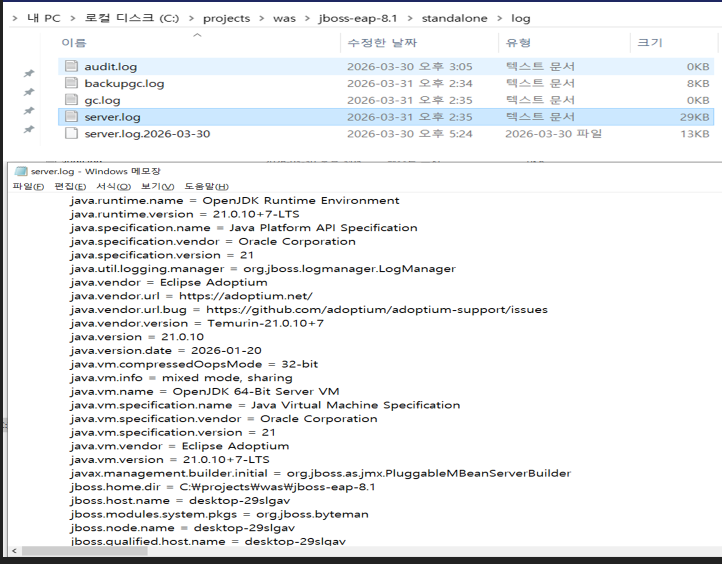Navigate to 내 PC in breadcrumb
Screen dimensions: 722x564
44,18
